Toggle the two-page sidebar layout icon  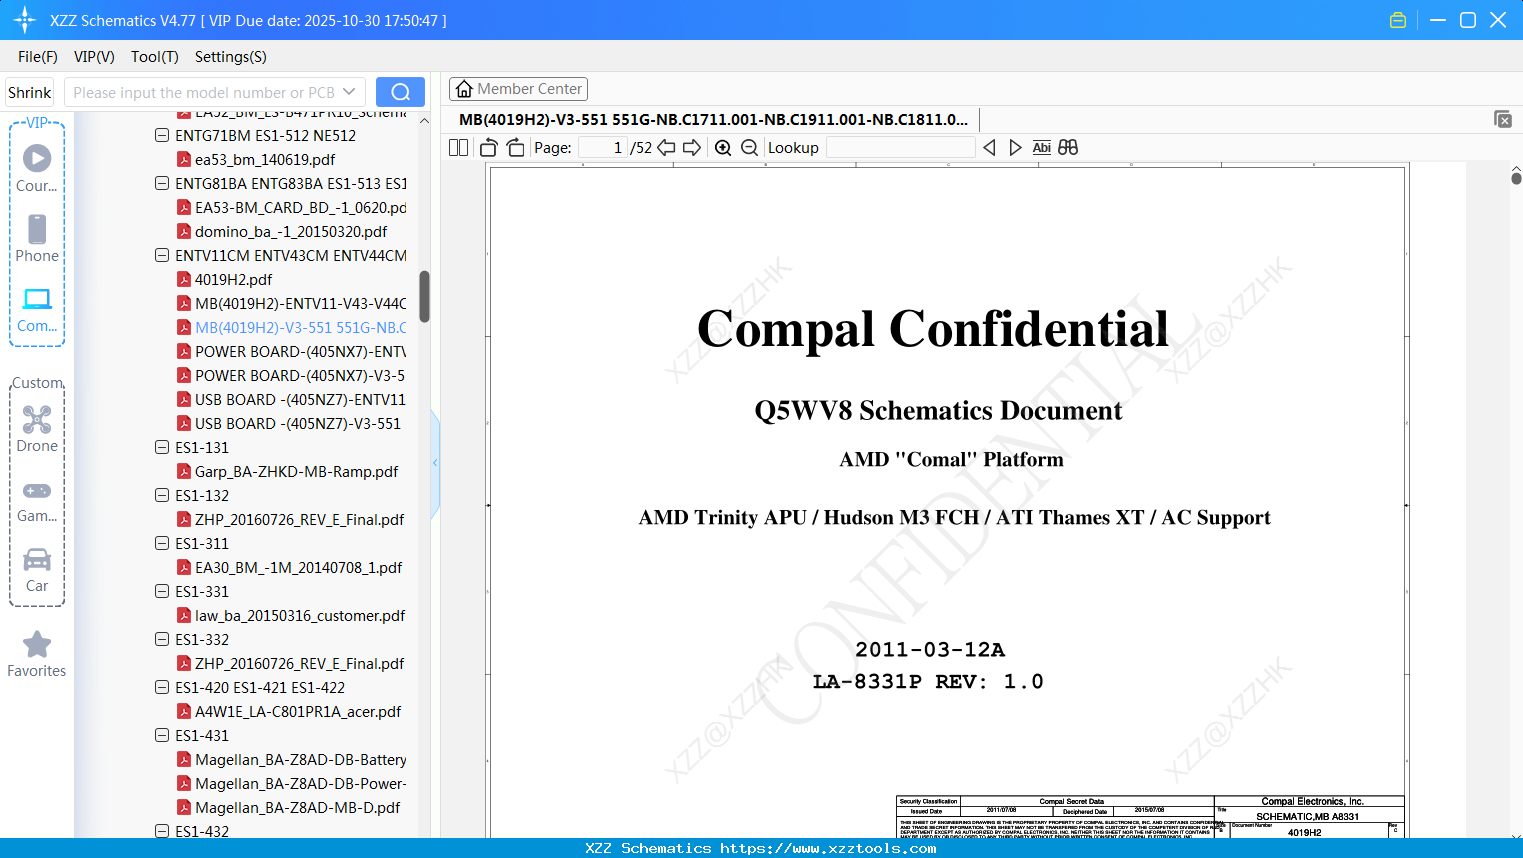pyautogui.click(x=458, y=148)
